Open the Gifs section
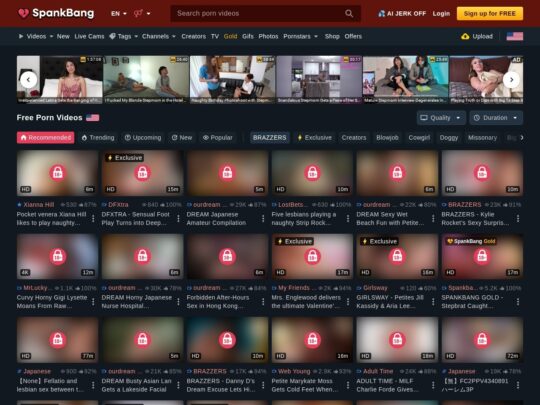Image resolution: width=540 pixels, height=405 pixels. click(x=248, y=36)
